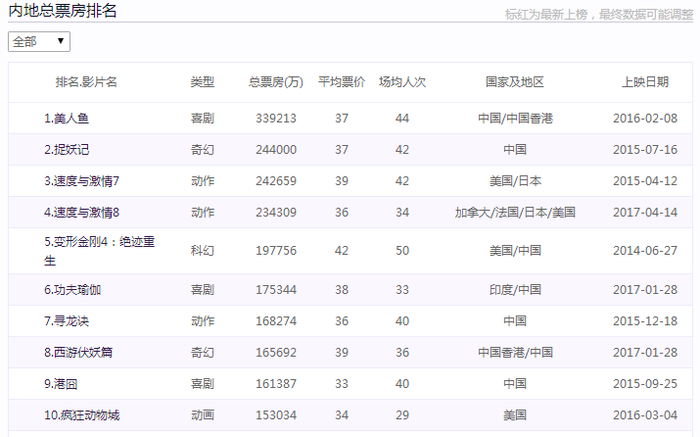Click the 内地总票房排名 heading
Viewport: 700px width, 437px height.
point(62,10)
